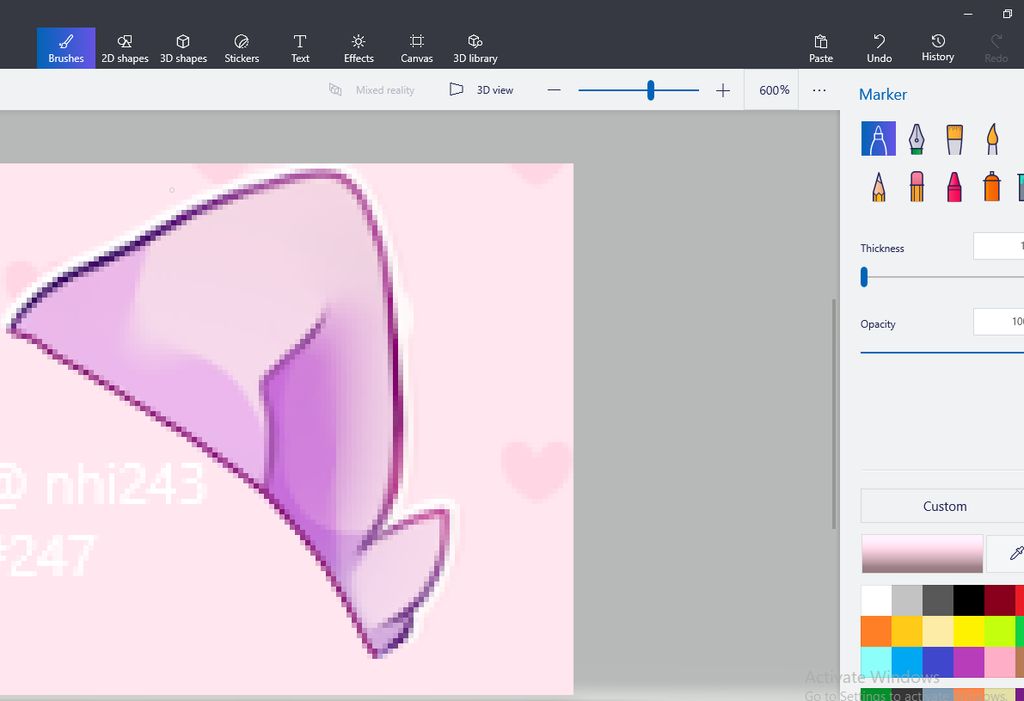1024x701 pixels.
Task: Paste from the clipboard
Action: click(x=821, y=49)
